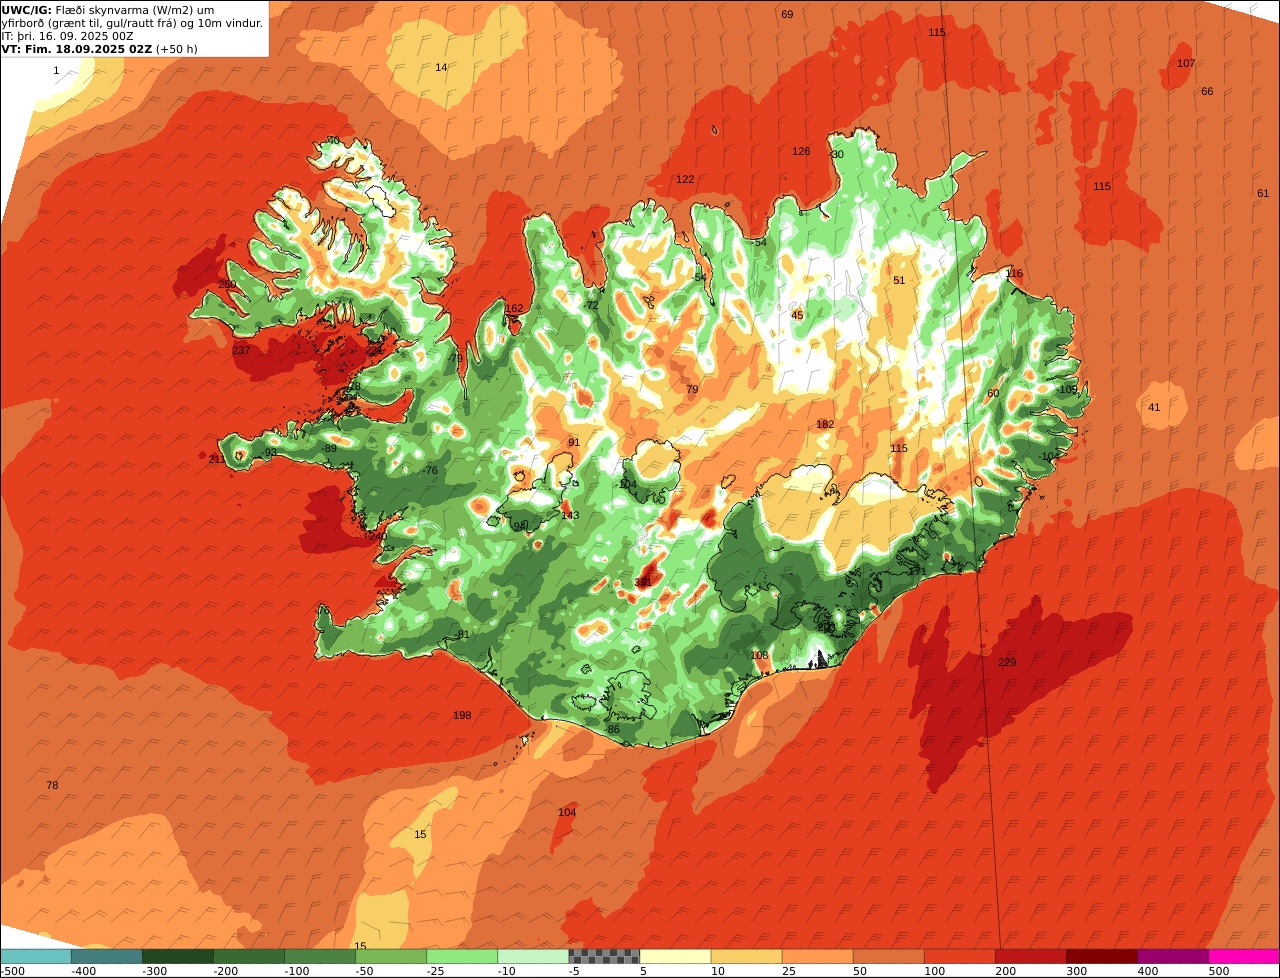The image size is (1280, 978).
Task: Click the checkered legend swatch between -5 and 5
Action: [x=604, y=956]
